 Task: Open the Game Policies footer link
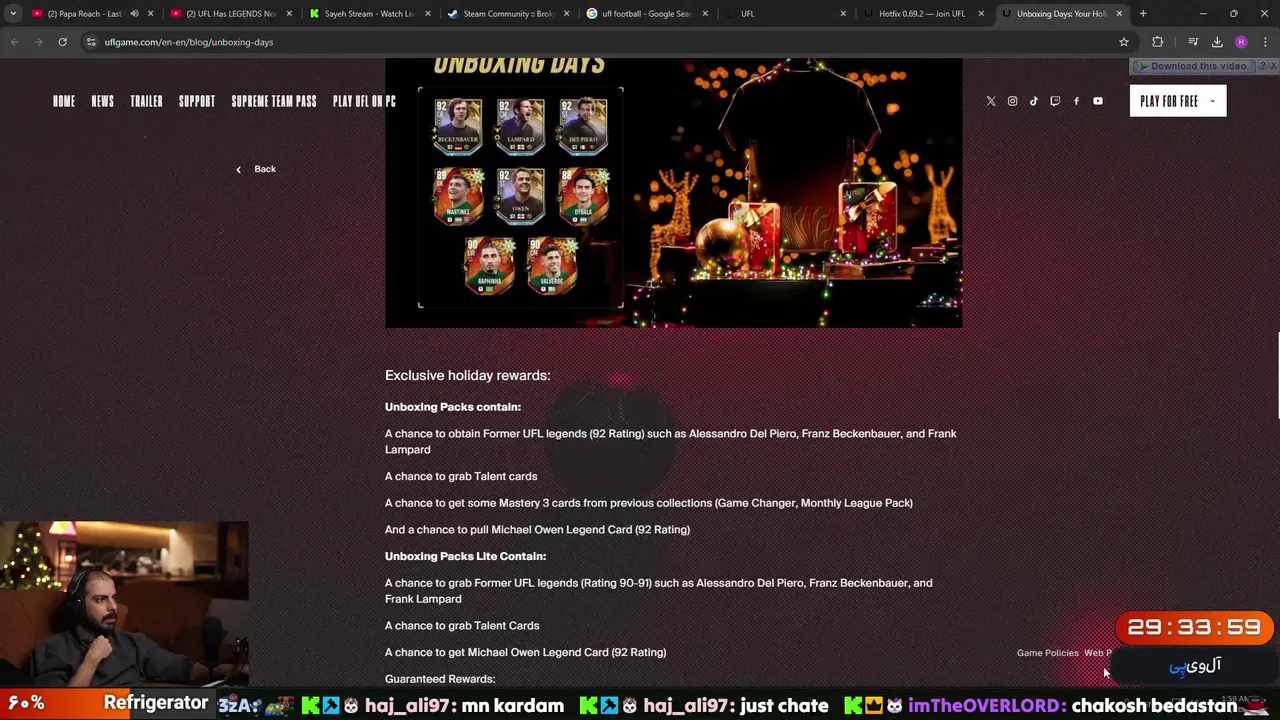coord(1047,653)
